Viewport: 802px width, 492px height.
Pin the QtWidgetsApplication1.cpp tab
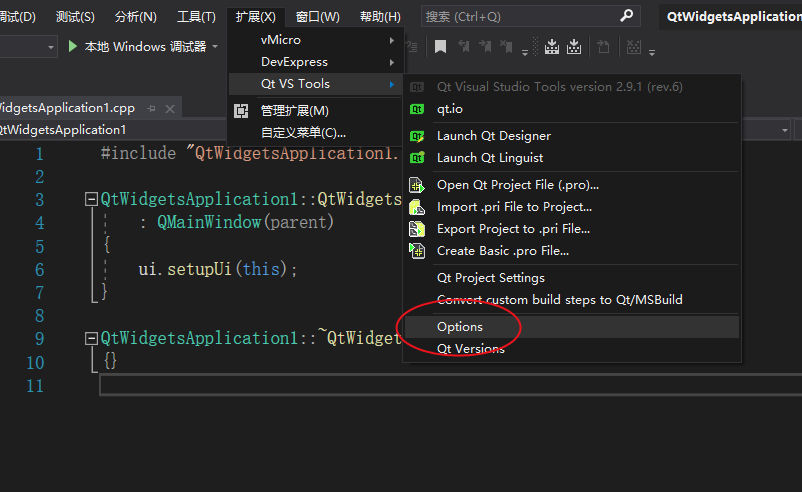(x=151, y=109)
